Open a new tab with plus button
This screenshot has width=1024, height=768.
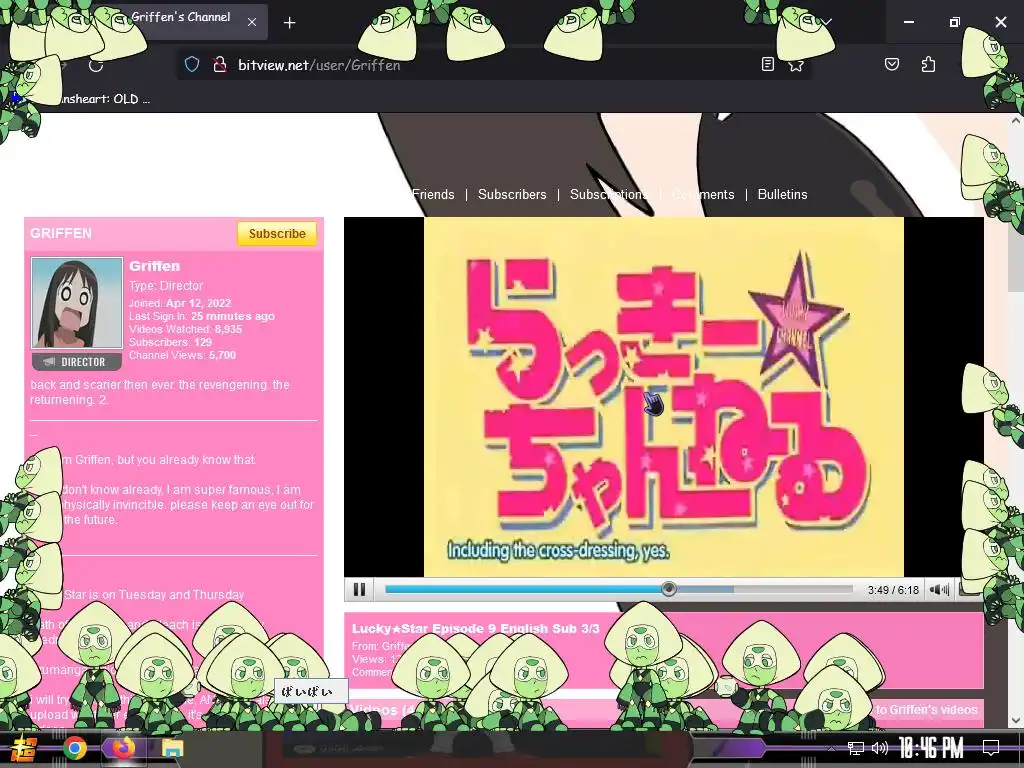pos(289,23)
